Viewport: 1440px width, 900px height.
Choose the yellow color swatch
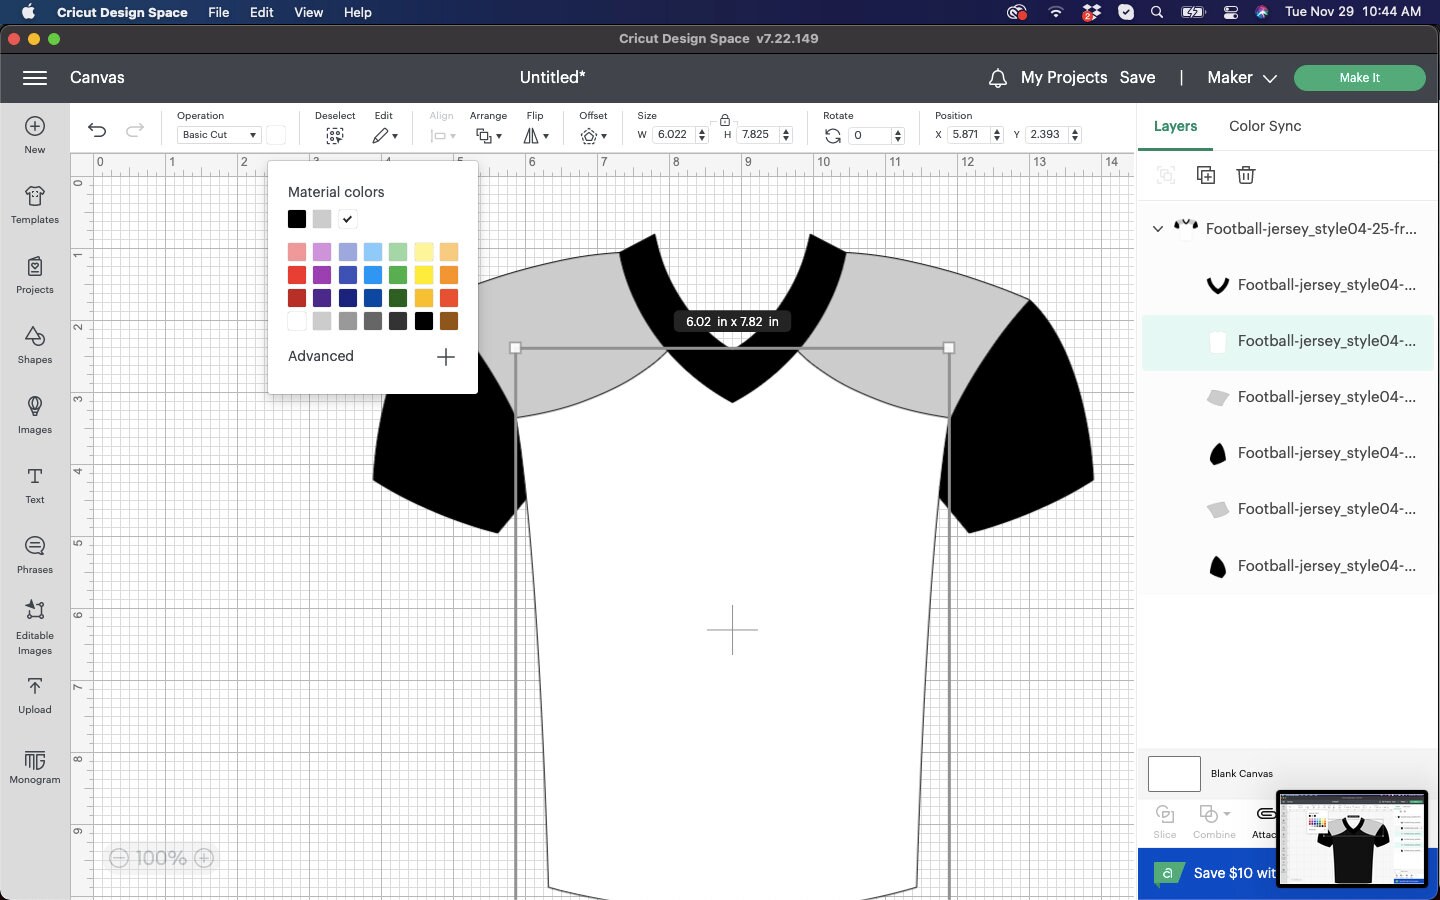pos(423,275)
